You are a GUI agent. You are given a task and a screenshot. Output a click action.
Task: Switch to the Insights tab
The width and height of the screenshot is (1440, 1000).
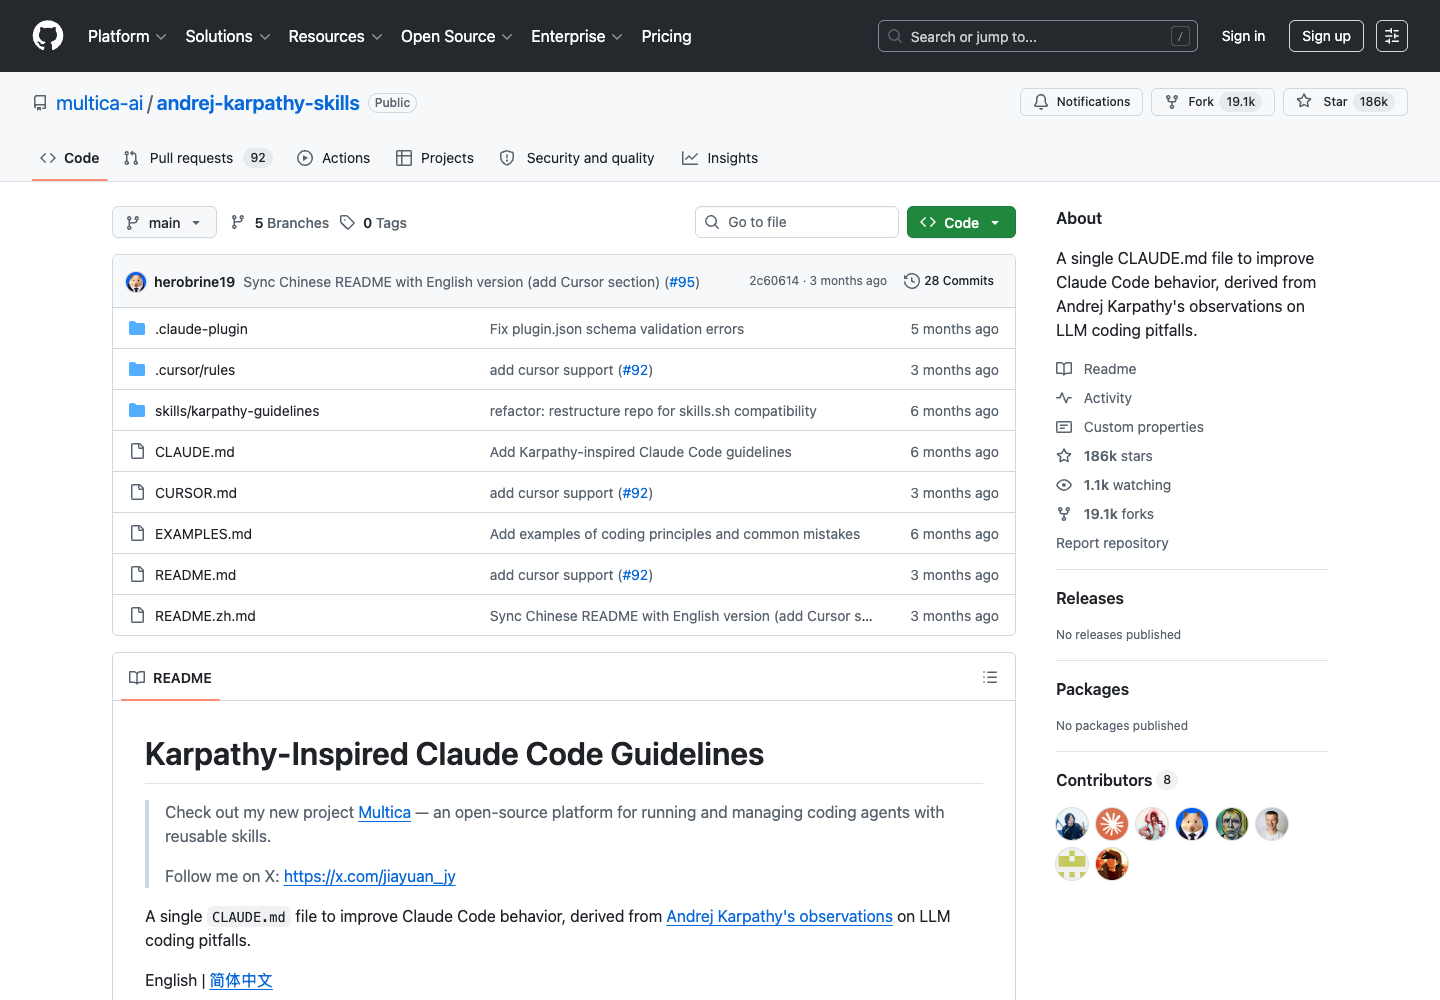(720, 158)
